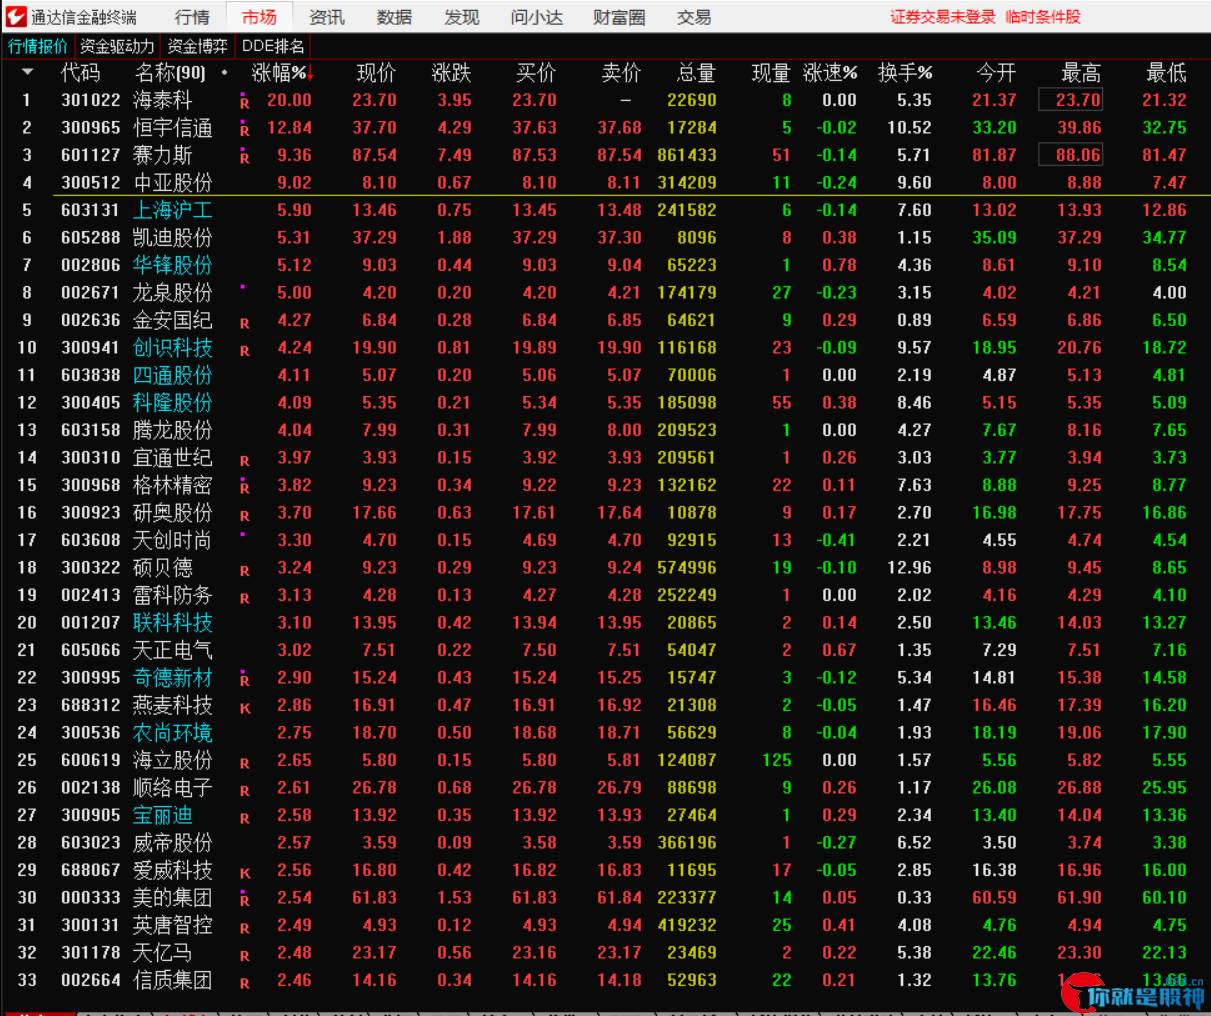This screenshot has width=1211, height=1016.
Task: Click the 证券交易未登录 login link
Action: click(943, 17)
